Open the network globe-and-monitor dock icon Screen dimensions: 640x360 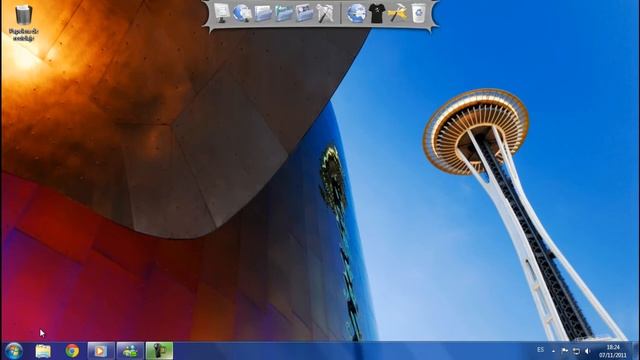click(242, 13)
